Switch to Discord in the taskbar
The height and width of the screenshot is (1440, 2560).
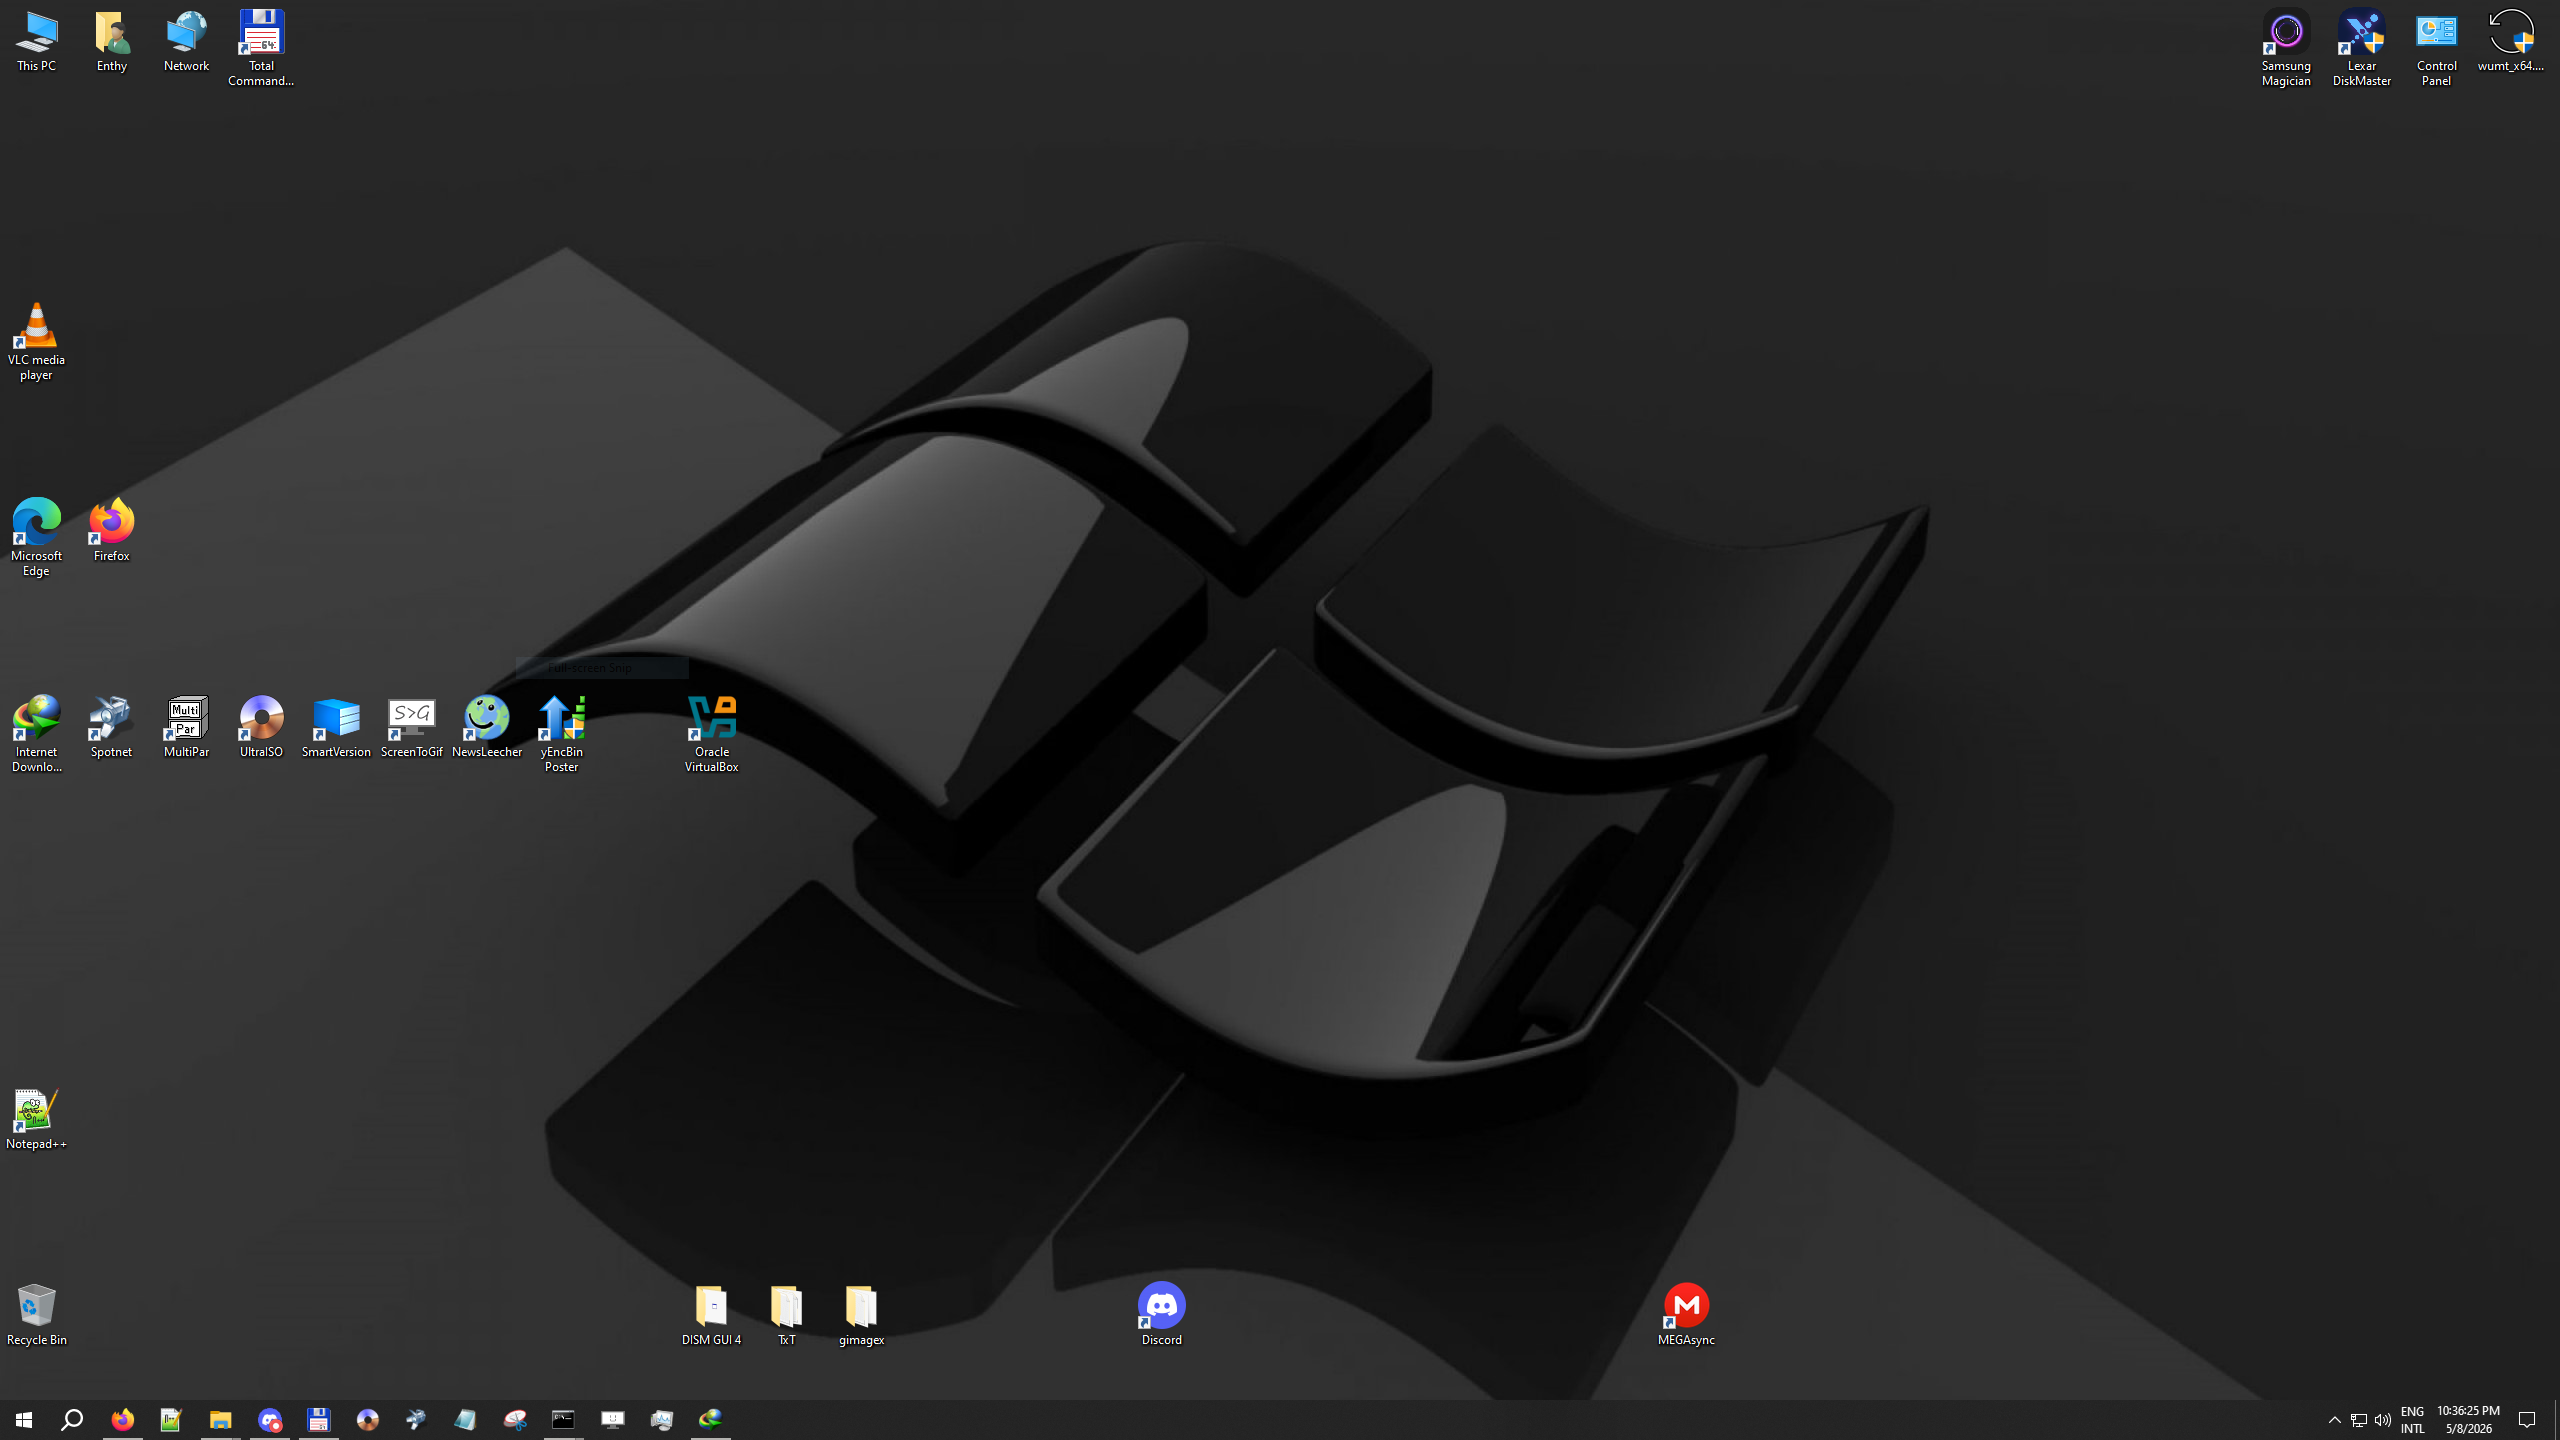[x=270, y=1420]
